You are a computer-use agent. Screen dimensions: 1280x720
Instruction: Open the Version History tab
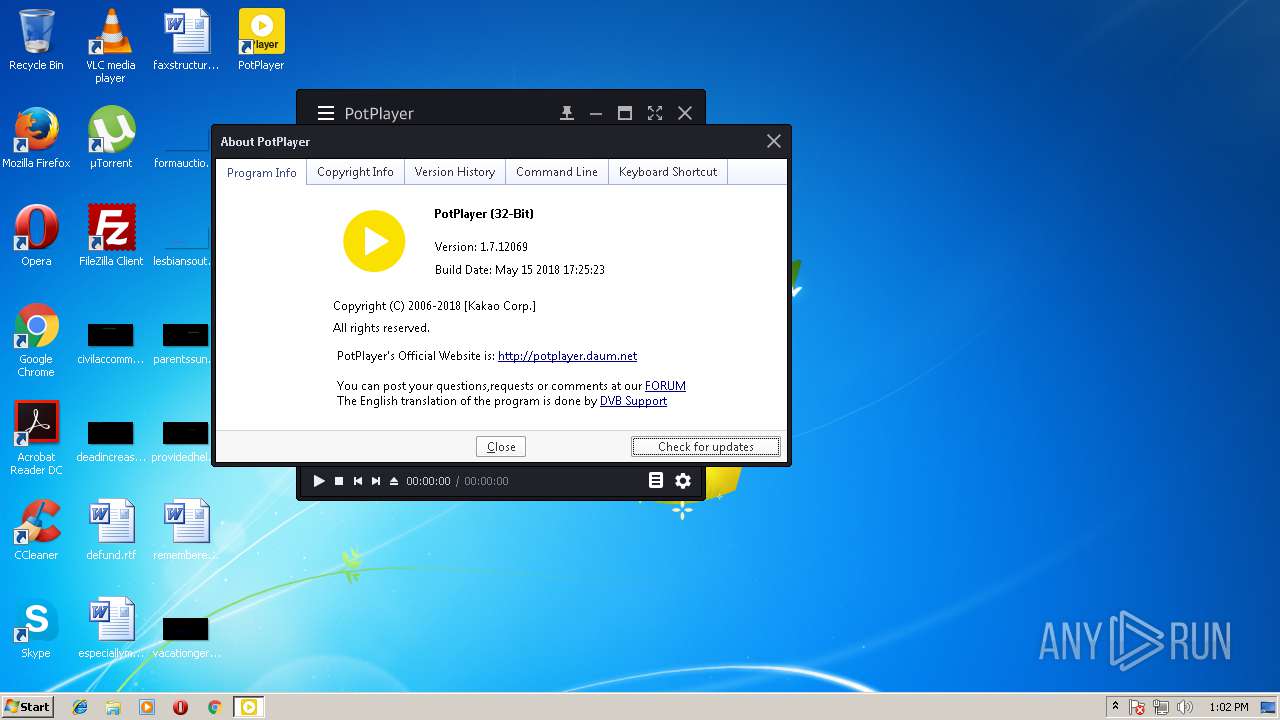point(455,172)
